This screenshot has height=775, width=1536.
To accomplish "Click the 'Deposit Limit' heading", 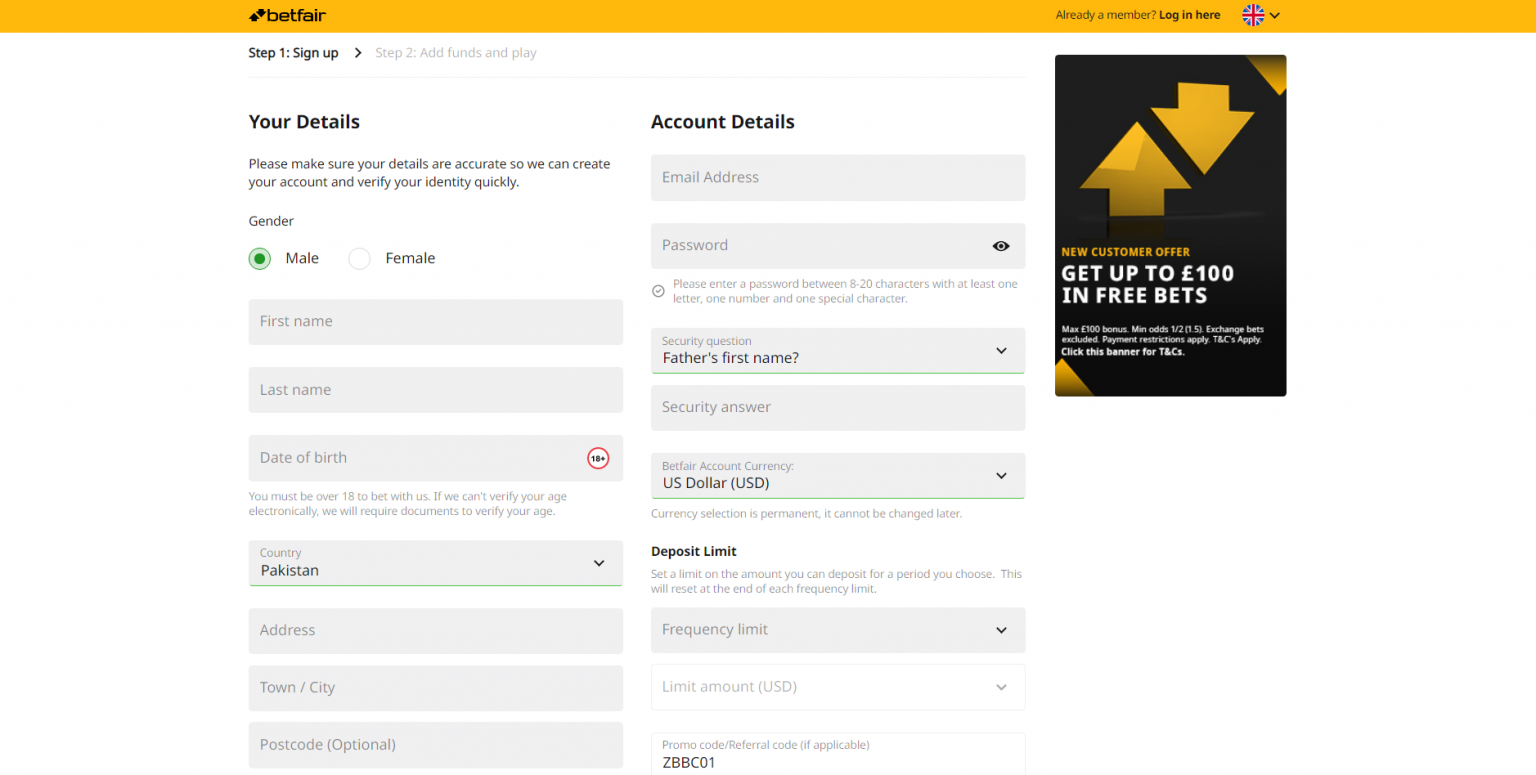I will (693, 552).
